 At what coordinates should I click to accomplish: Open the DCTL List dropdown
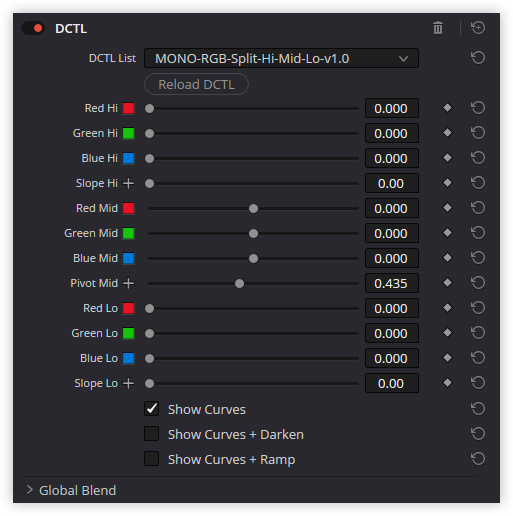coord(281,58)
